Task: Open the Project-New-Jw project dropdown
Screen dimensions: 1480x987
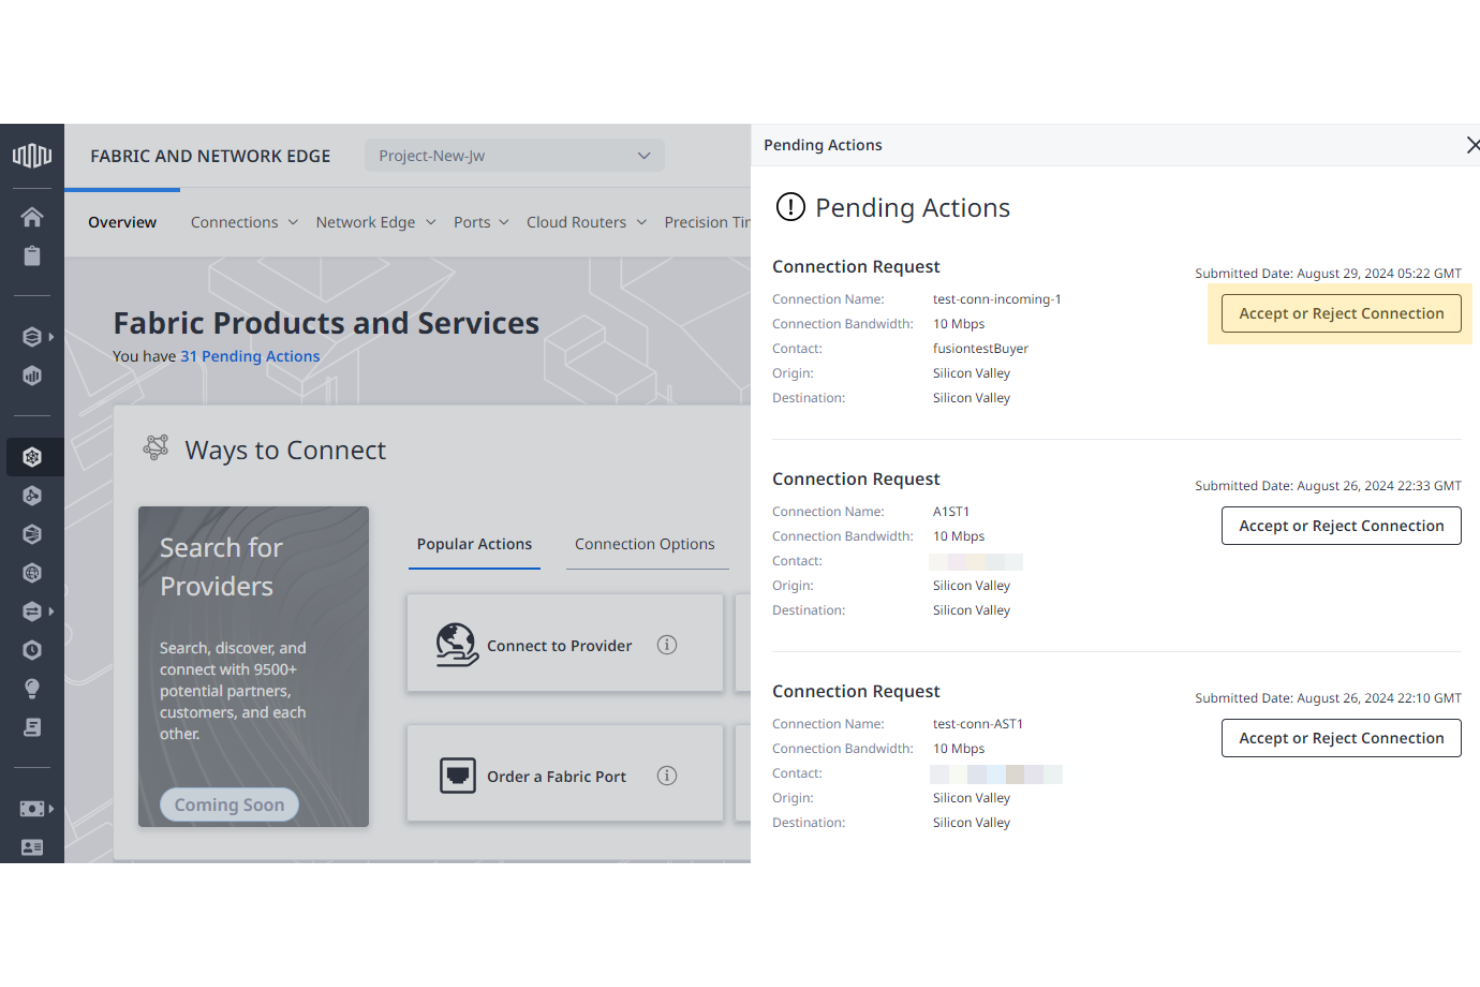Action: tap(513, 155)
